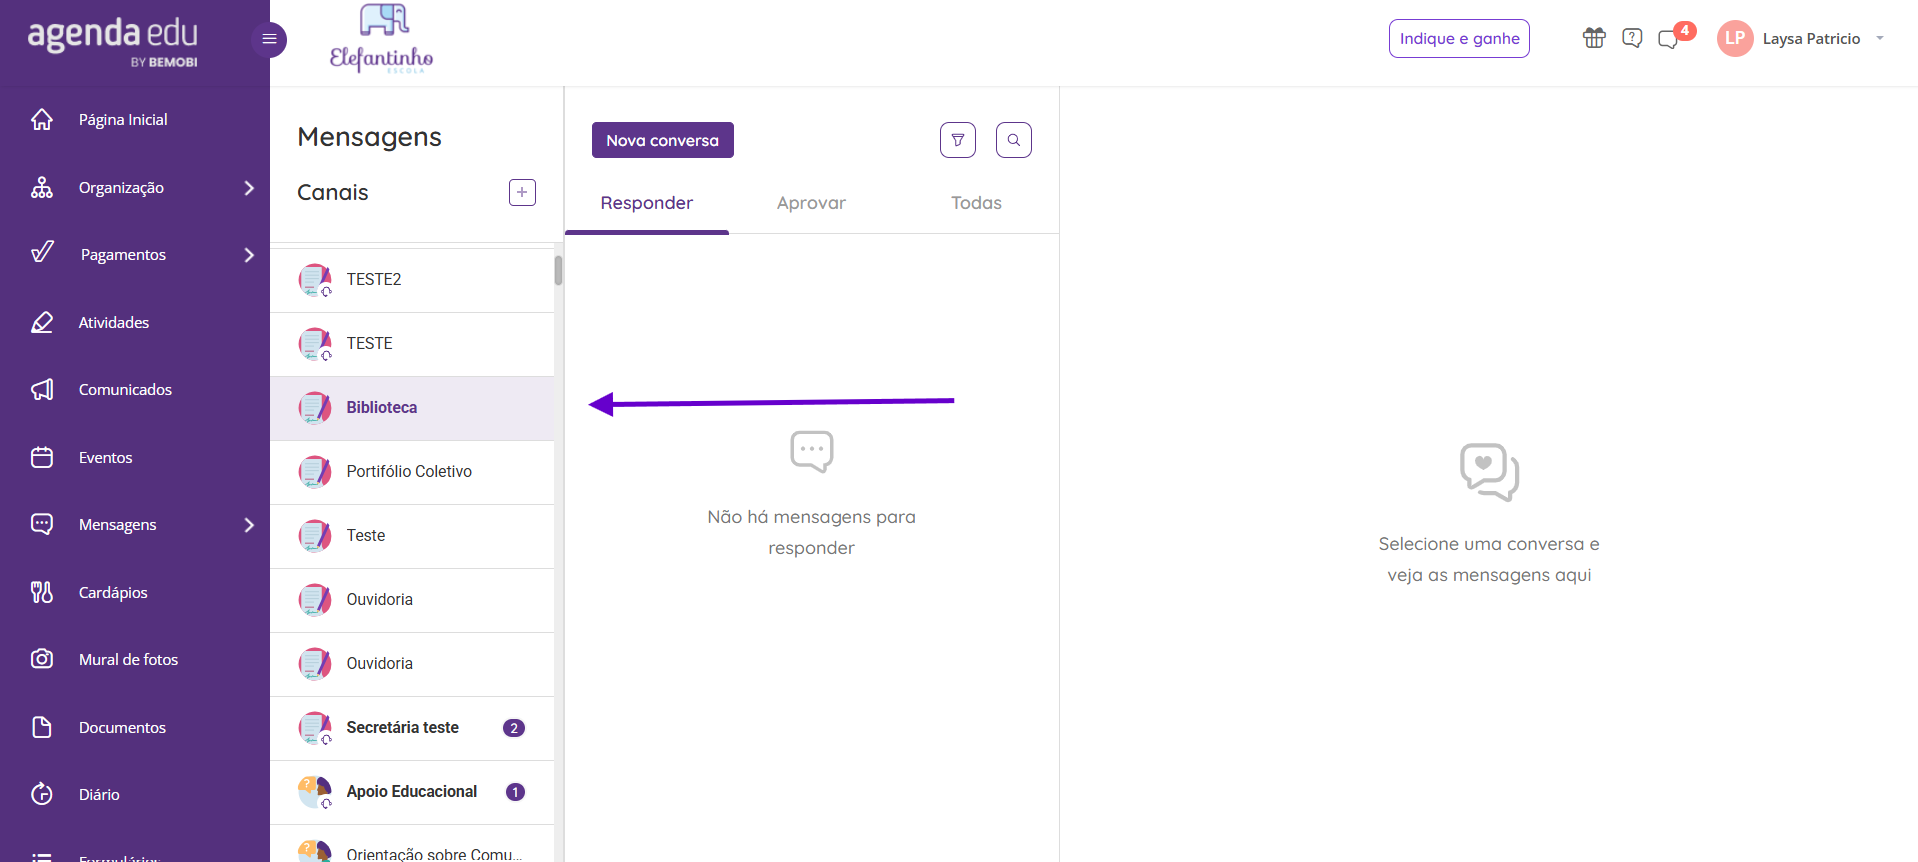This screenshot has height=862, width=1918.
Task: Go to Página Inicial home icon
Action: 42,119
